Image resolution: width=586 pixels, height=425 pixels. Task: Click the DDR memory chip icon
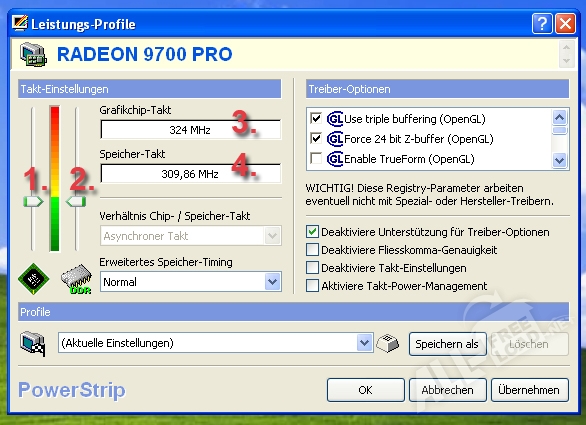coord(77,279)
